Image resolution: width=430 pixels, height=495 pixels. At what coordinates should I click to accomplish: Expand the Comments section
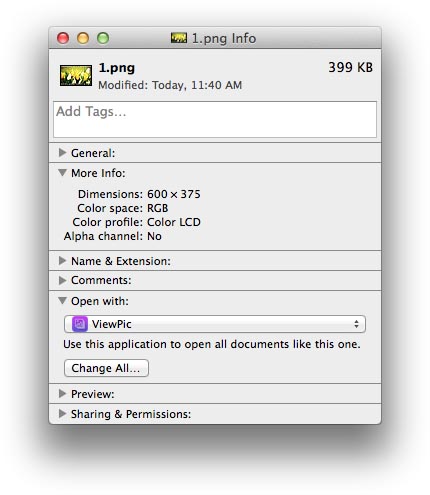pos(62,280)
